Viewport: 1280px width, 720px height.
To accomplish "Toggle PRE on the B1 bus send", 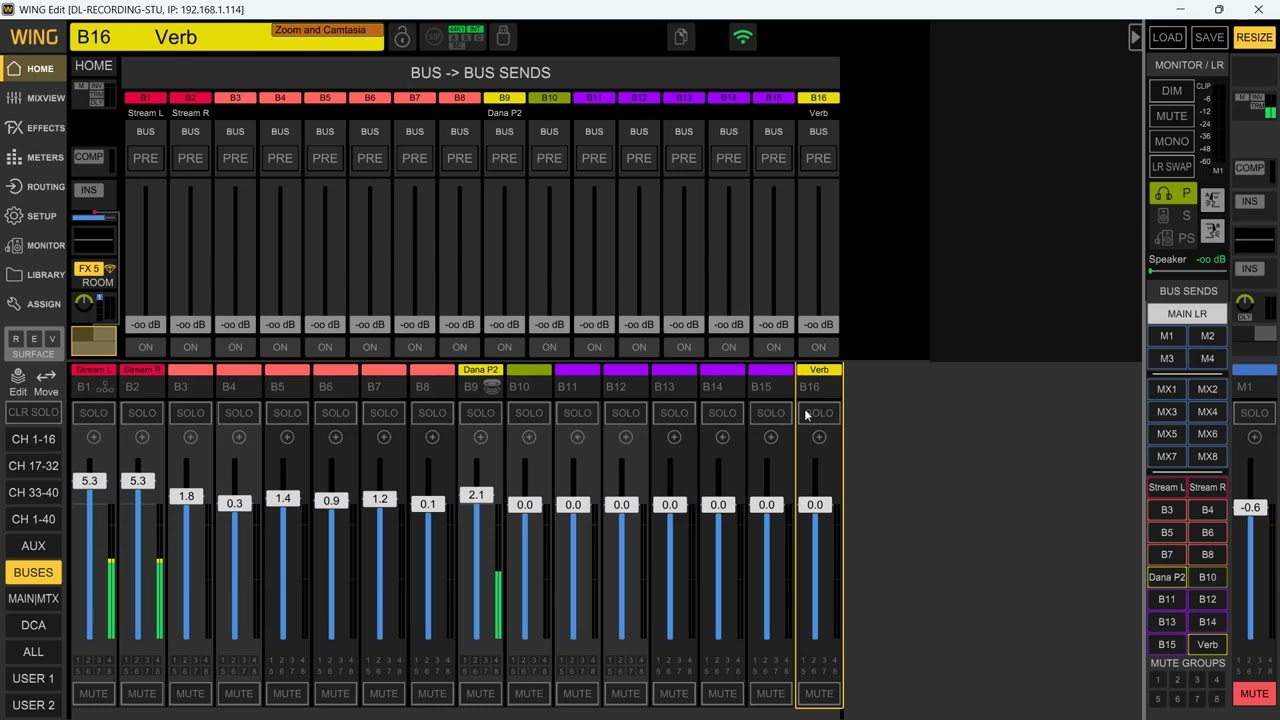I will pos(145,158).
